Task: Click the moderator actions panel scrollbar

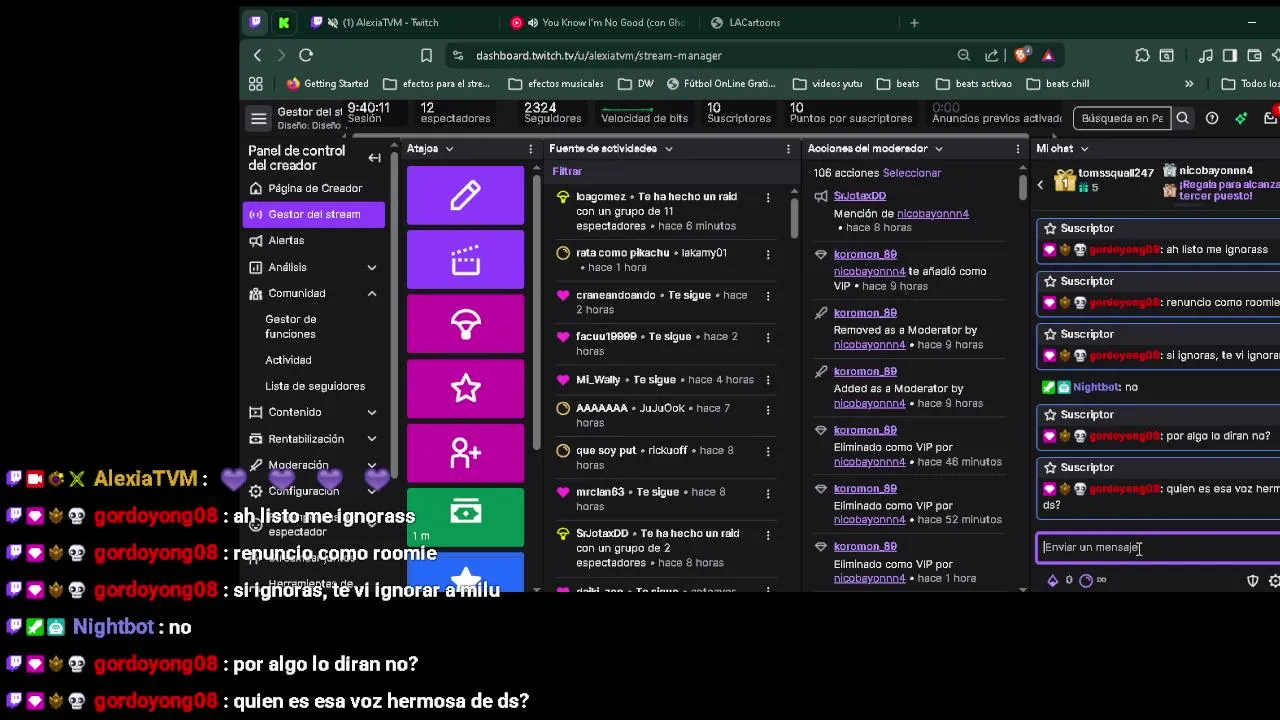Action: pos(1022,187)
